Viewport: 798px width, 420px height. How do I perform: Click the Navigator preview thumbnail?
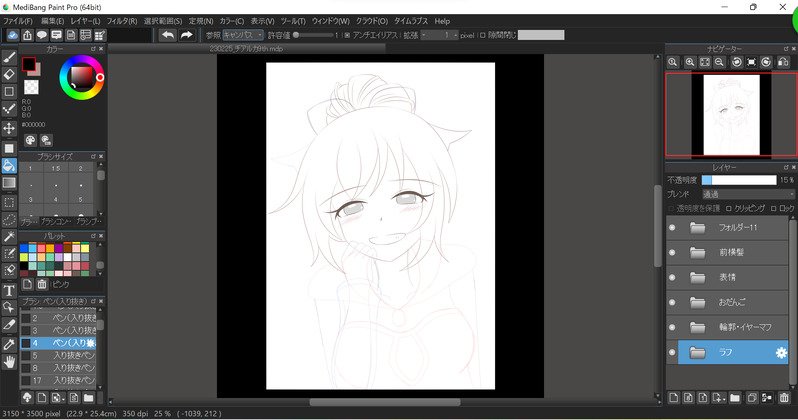pyautogui.click(x=731, y=115)
